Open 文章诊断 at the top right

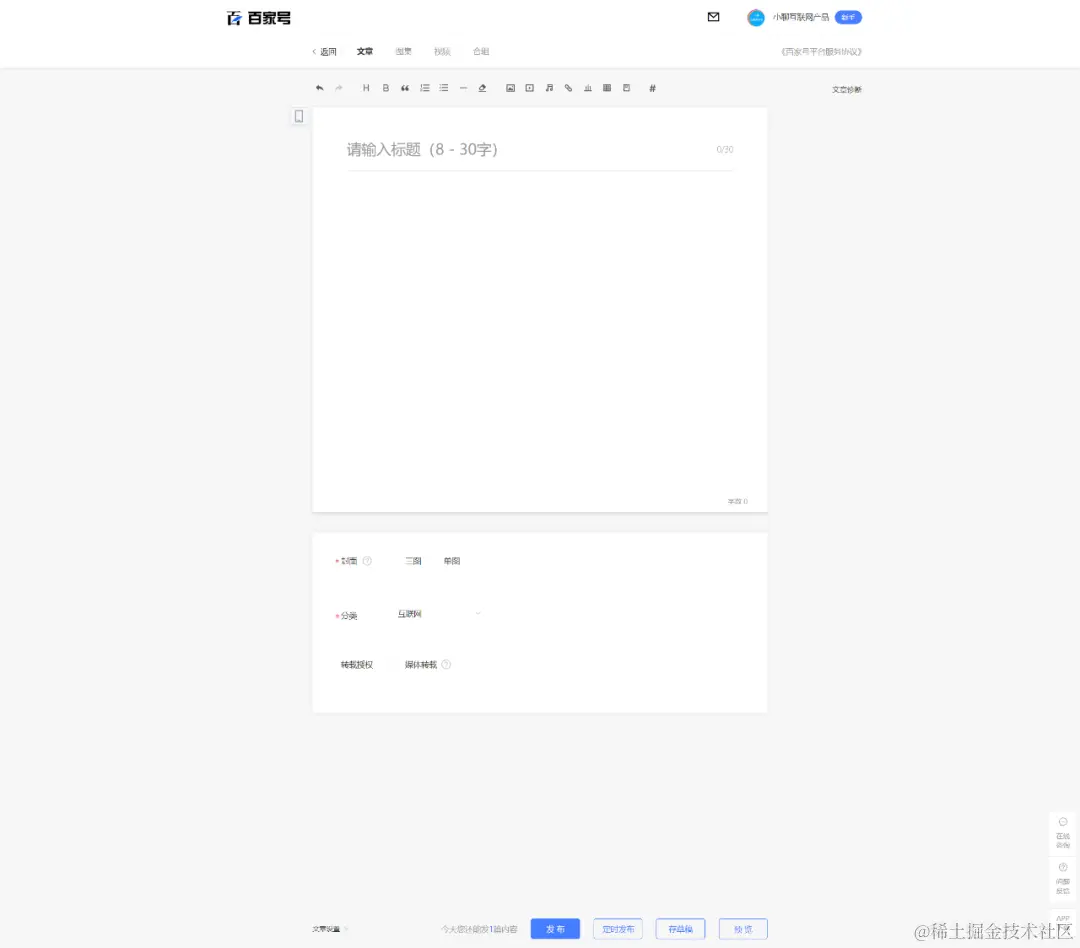[x=847, y=90]
